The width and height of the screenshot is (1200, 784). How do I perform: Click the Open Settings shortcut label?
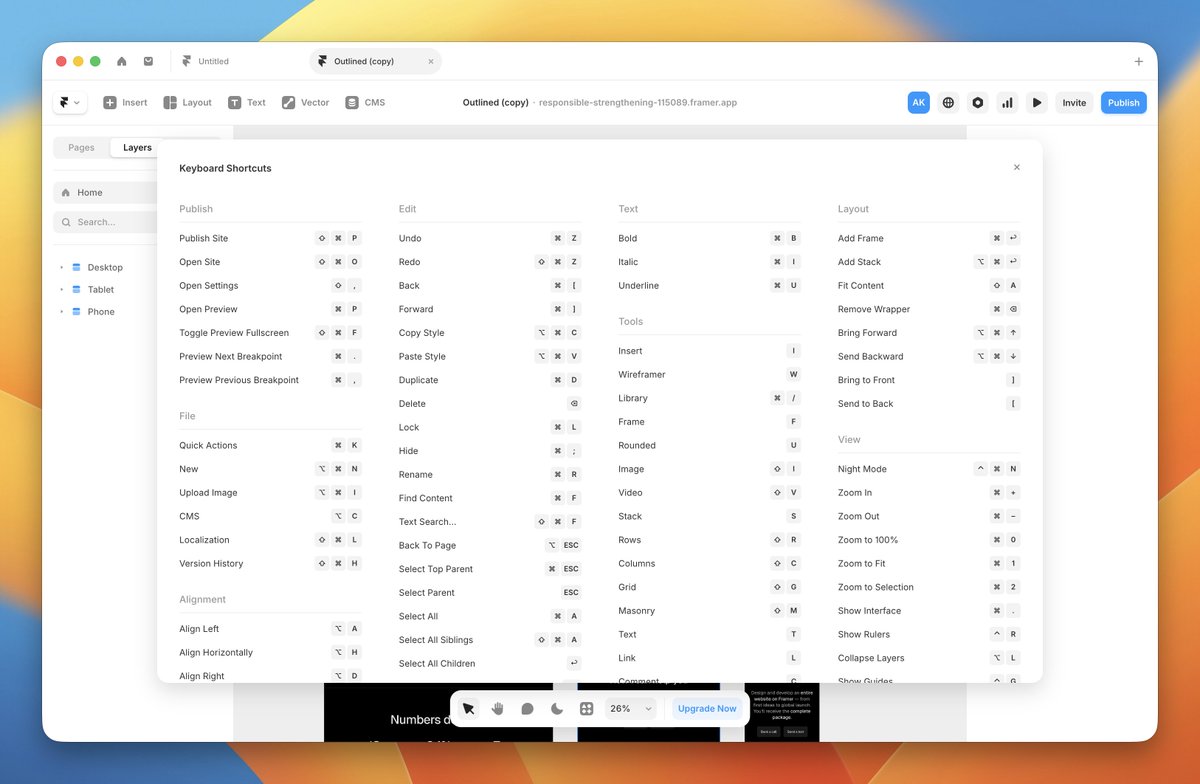[x=208, y=285]
